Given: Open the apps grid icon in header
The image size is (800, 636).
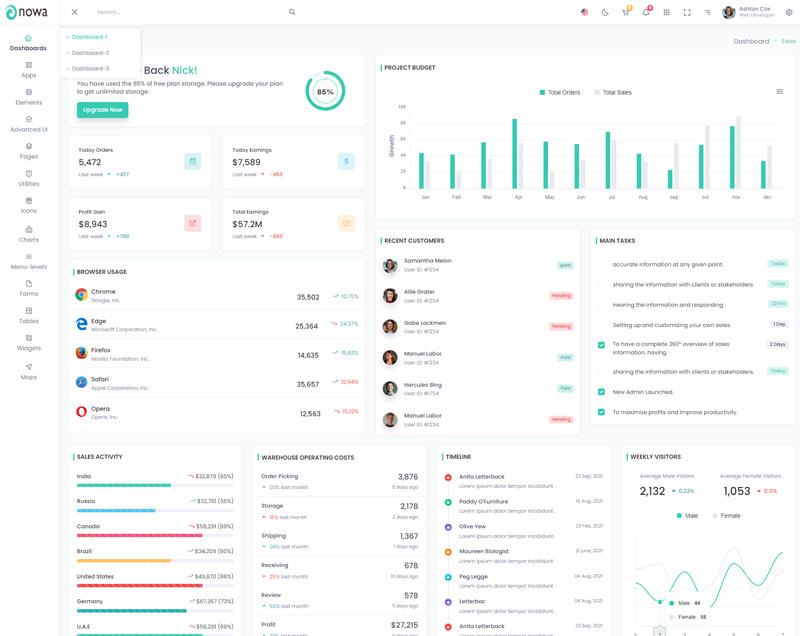Looking at the screenshot, I should (x=667, y=12).
